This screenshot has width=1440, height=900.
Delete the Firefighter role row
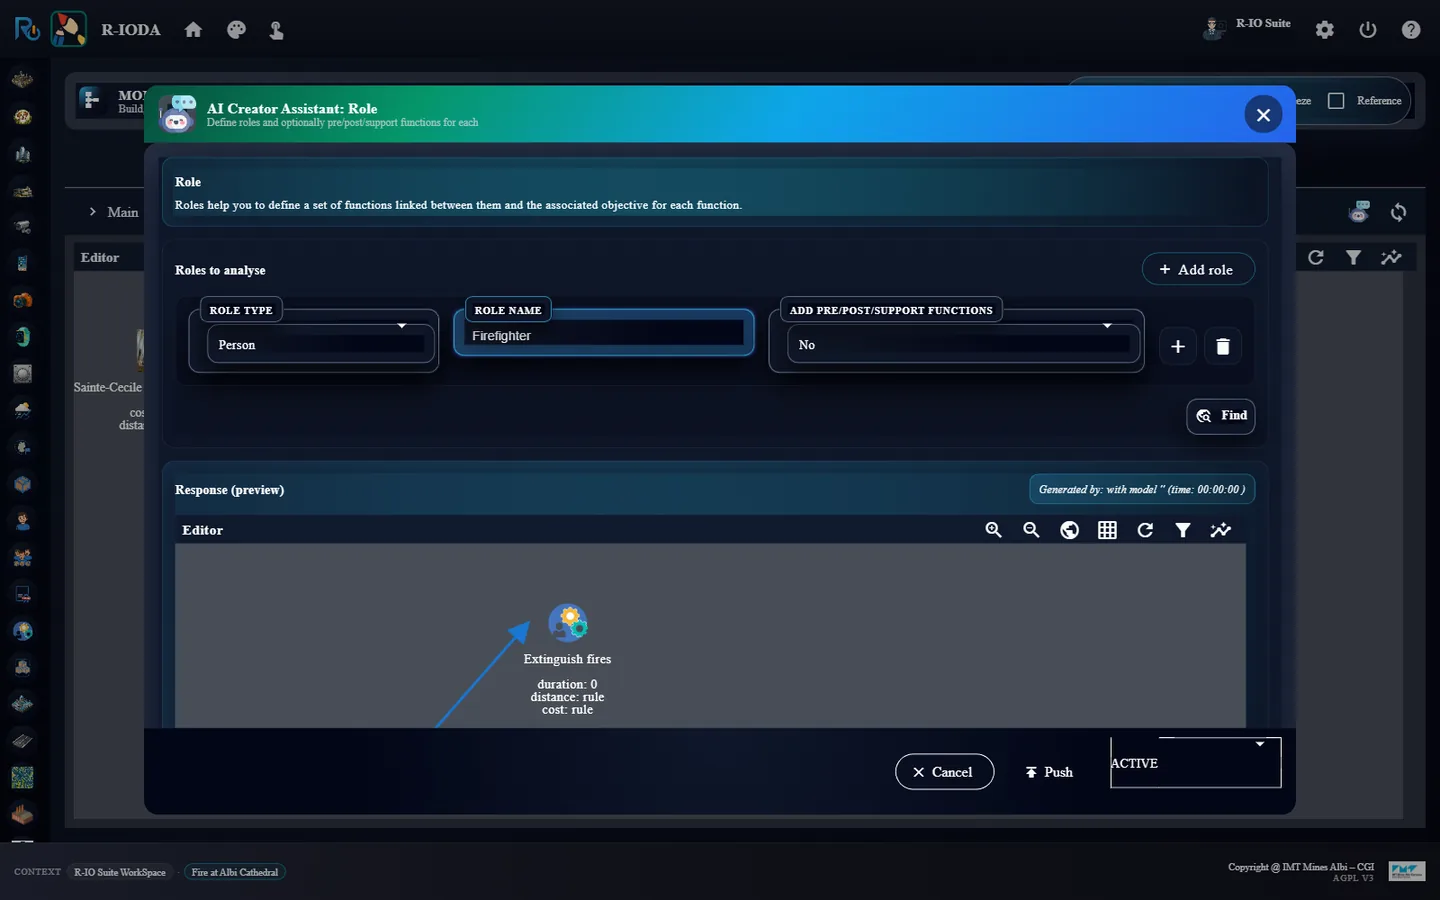(1222, 346)
